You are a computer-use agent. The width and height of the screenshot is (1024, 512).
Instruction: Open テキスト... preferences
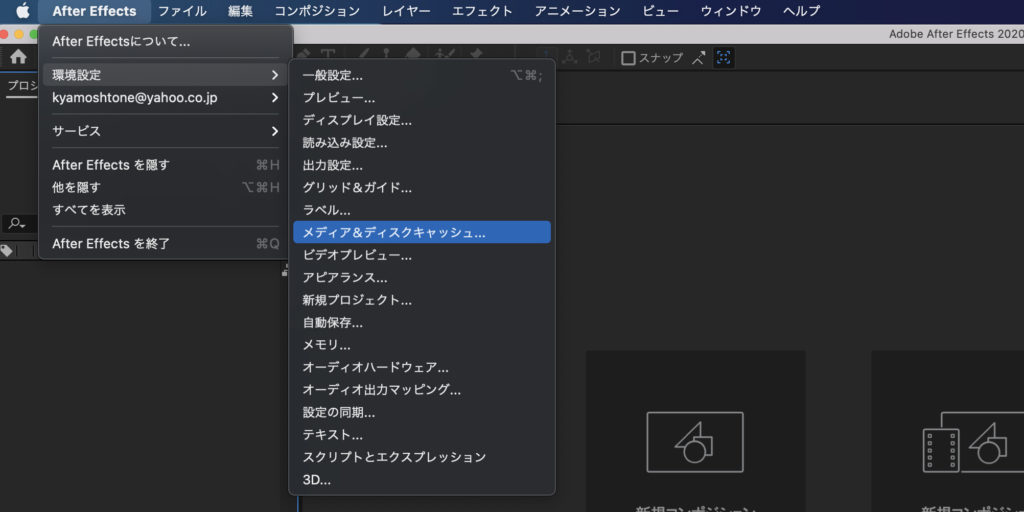tap(422, 435)
